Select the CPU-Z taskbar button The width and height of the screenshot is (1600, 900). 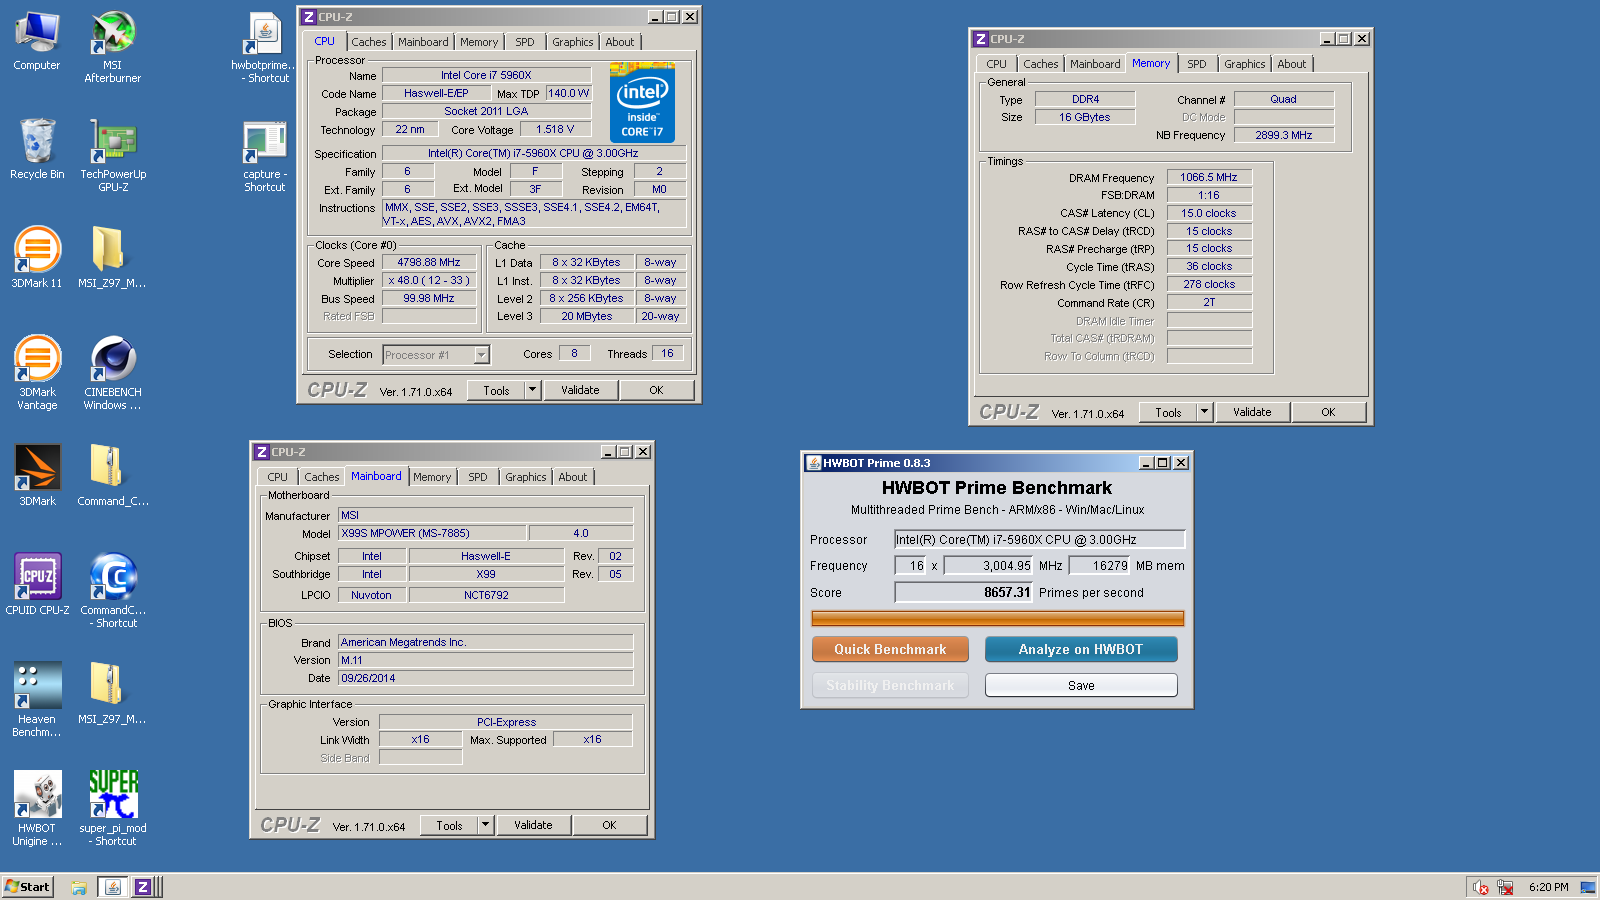click(x=143, y=887)
